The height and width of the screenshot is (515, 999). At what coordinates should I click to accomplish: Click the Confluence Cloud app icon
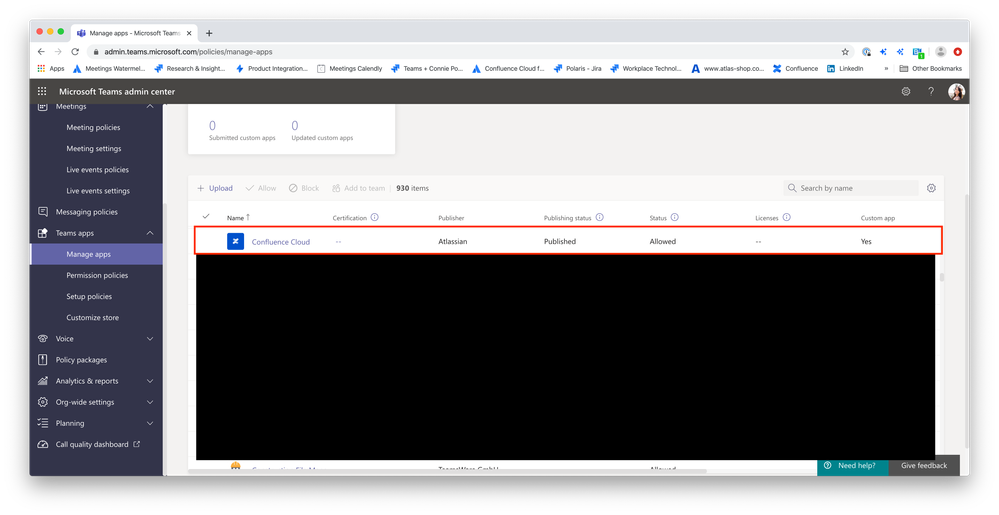[x=235, y=241]
